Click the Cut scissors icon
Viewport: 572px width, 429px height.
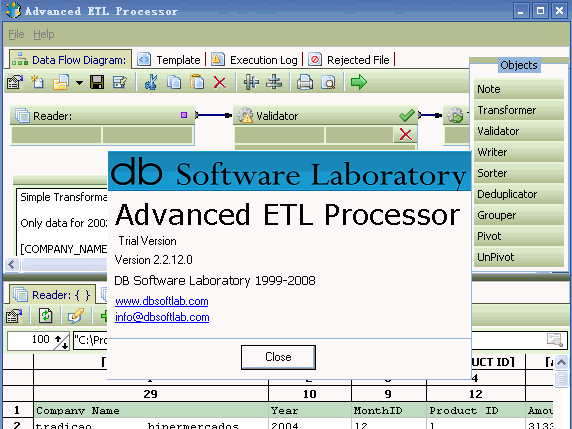click(151, 82)
